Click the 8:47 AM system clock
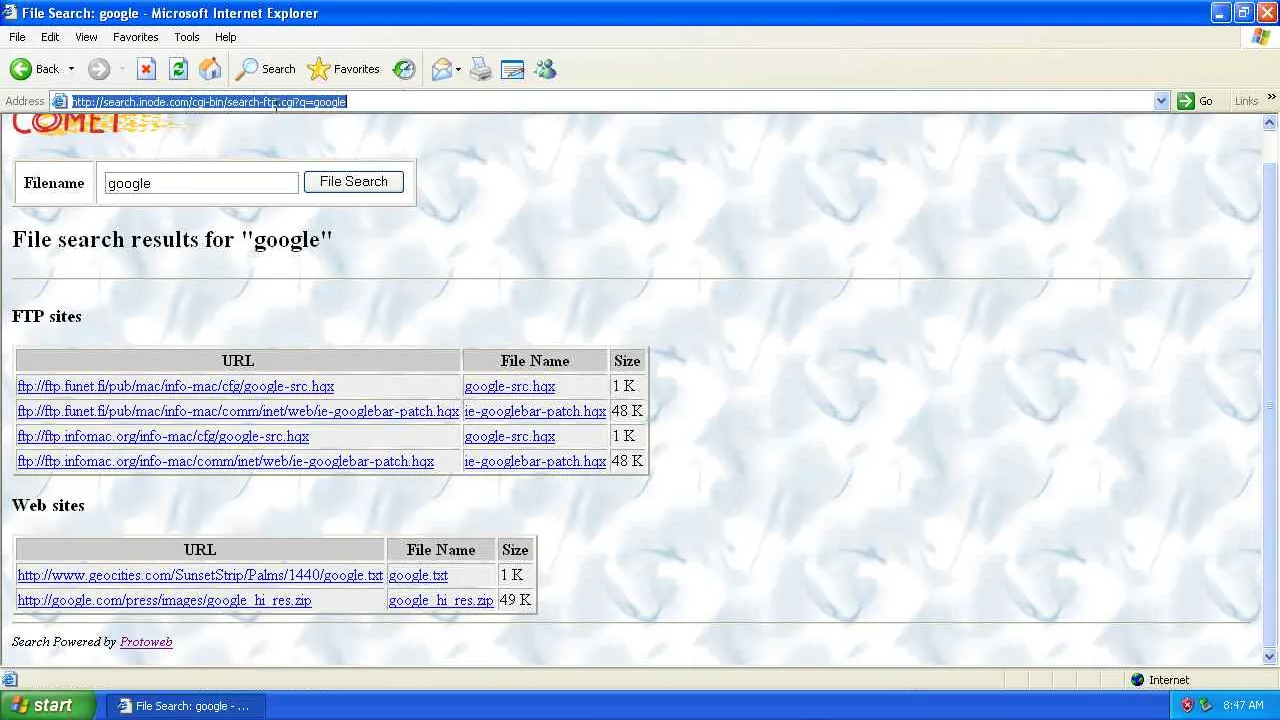 pyautogui.click(x=1243, y=705)
